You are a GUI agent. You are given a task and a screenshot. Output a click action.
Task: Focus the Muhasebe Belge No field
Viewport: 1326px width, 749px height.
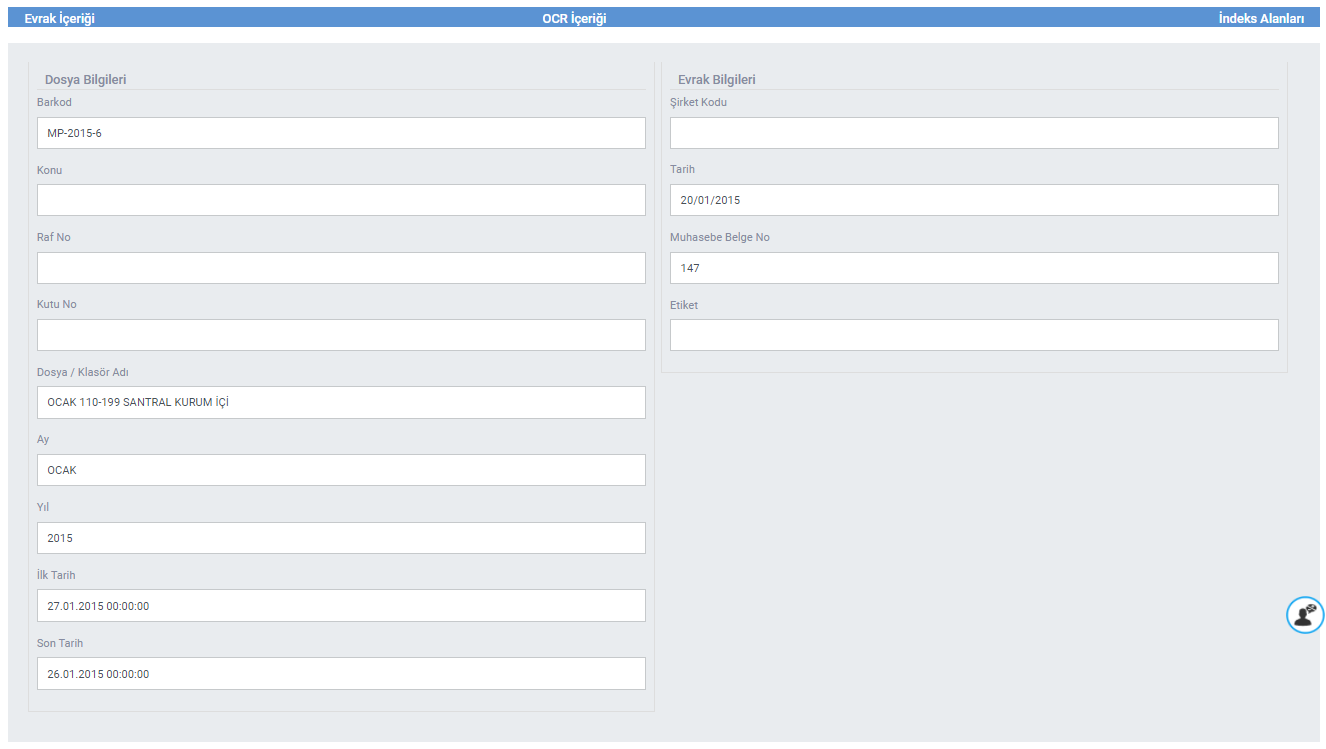973,268
